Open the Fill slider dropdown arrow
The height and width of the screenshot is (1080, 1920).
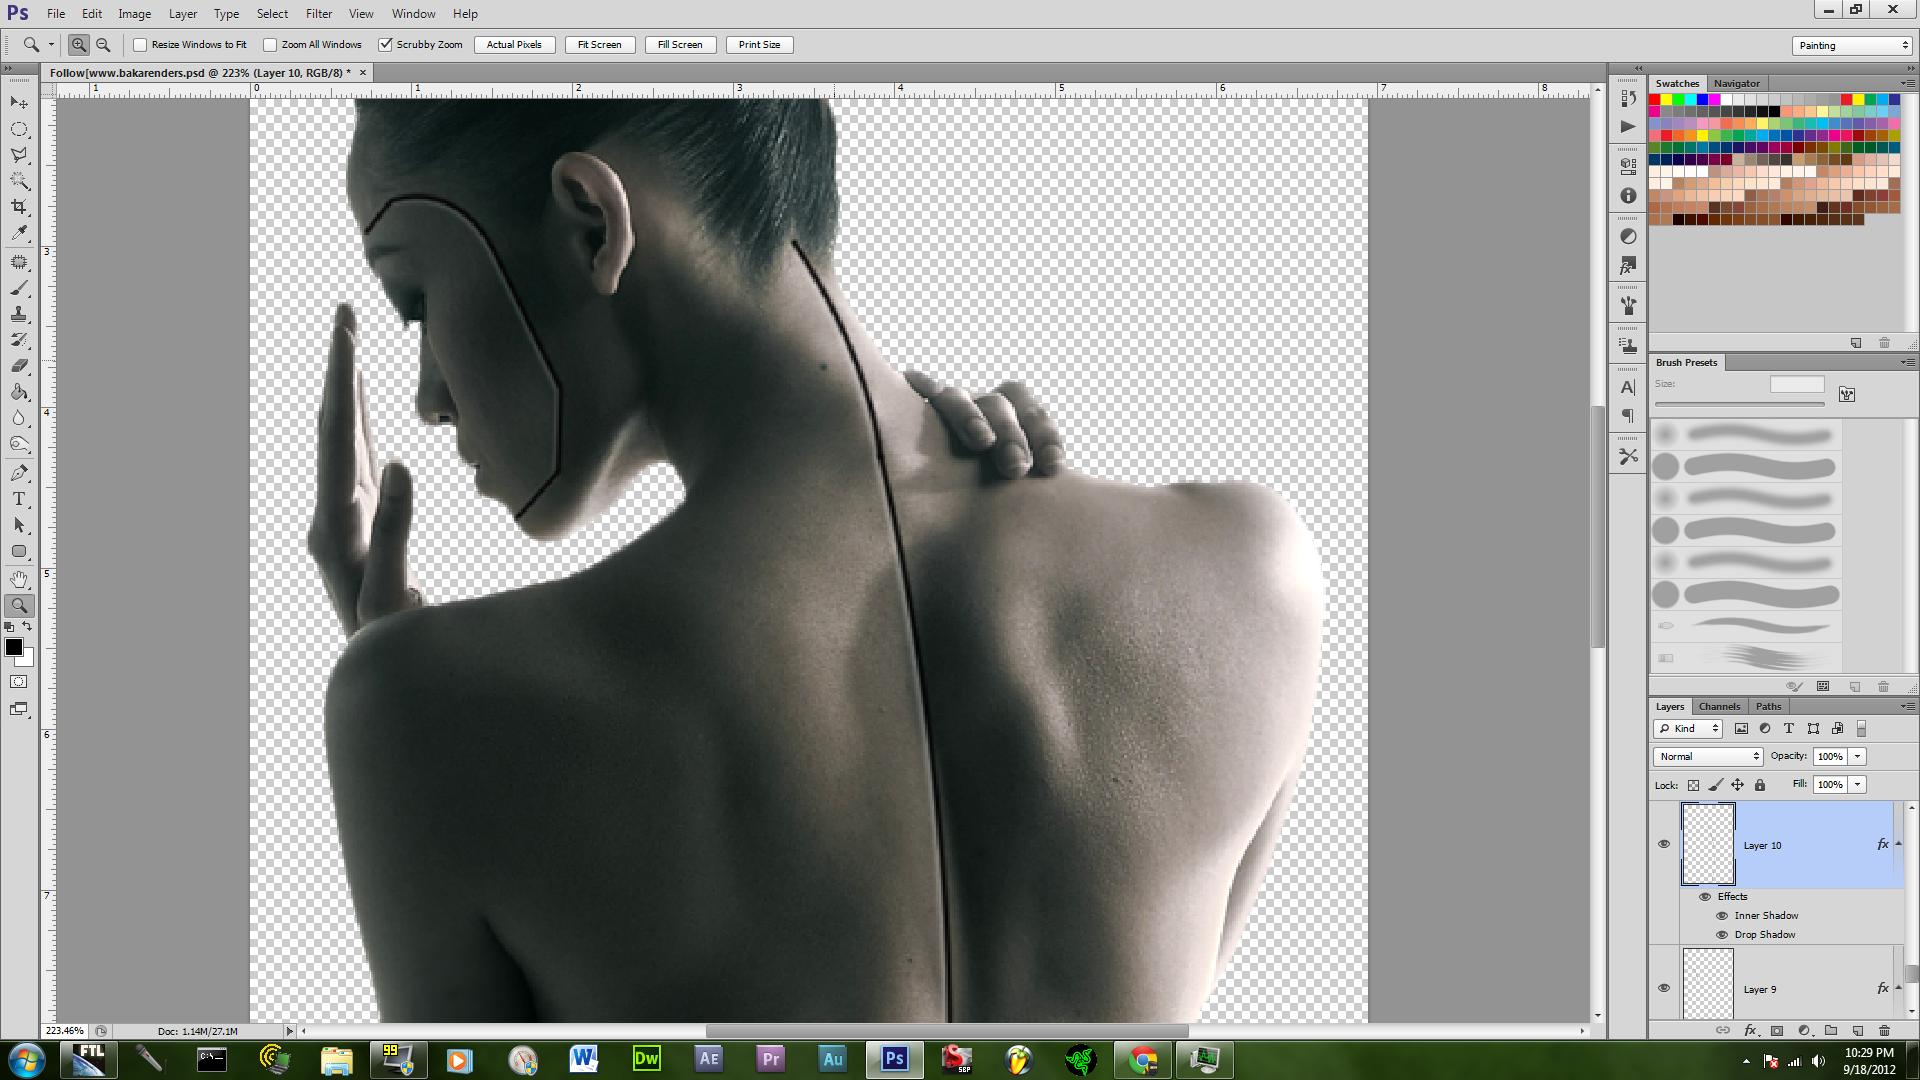tap(1858, 785)
